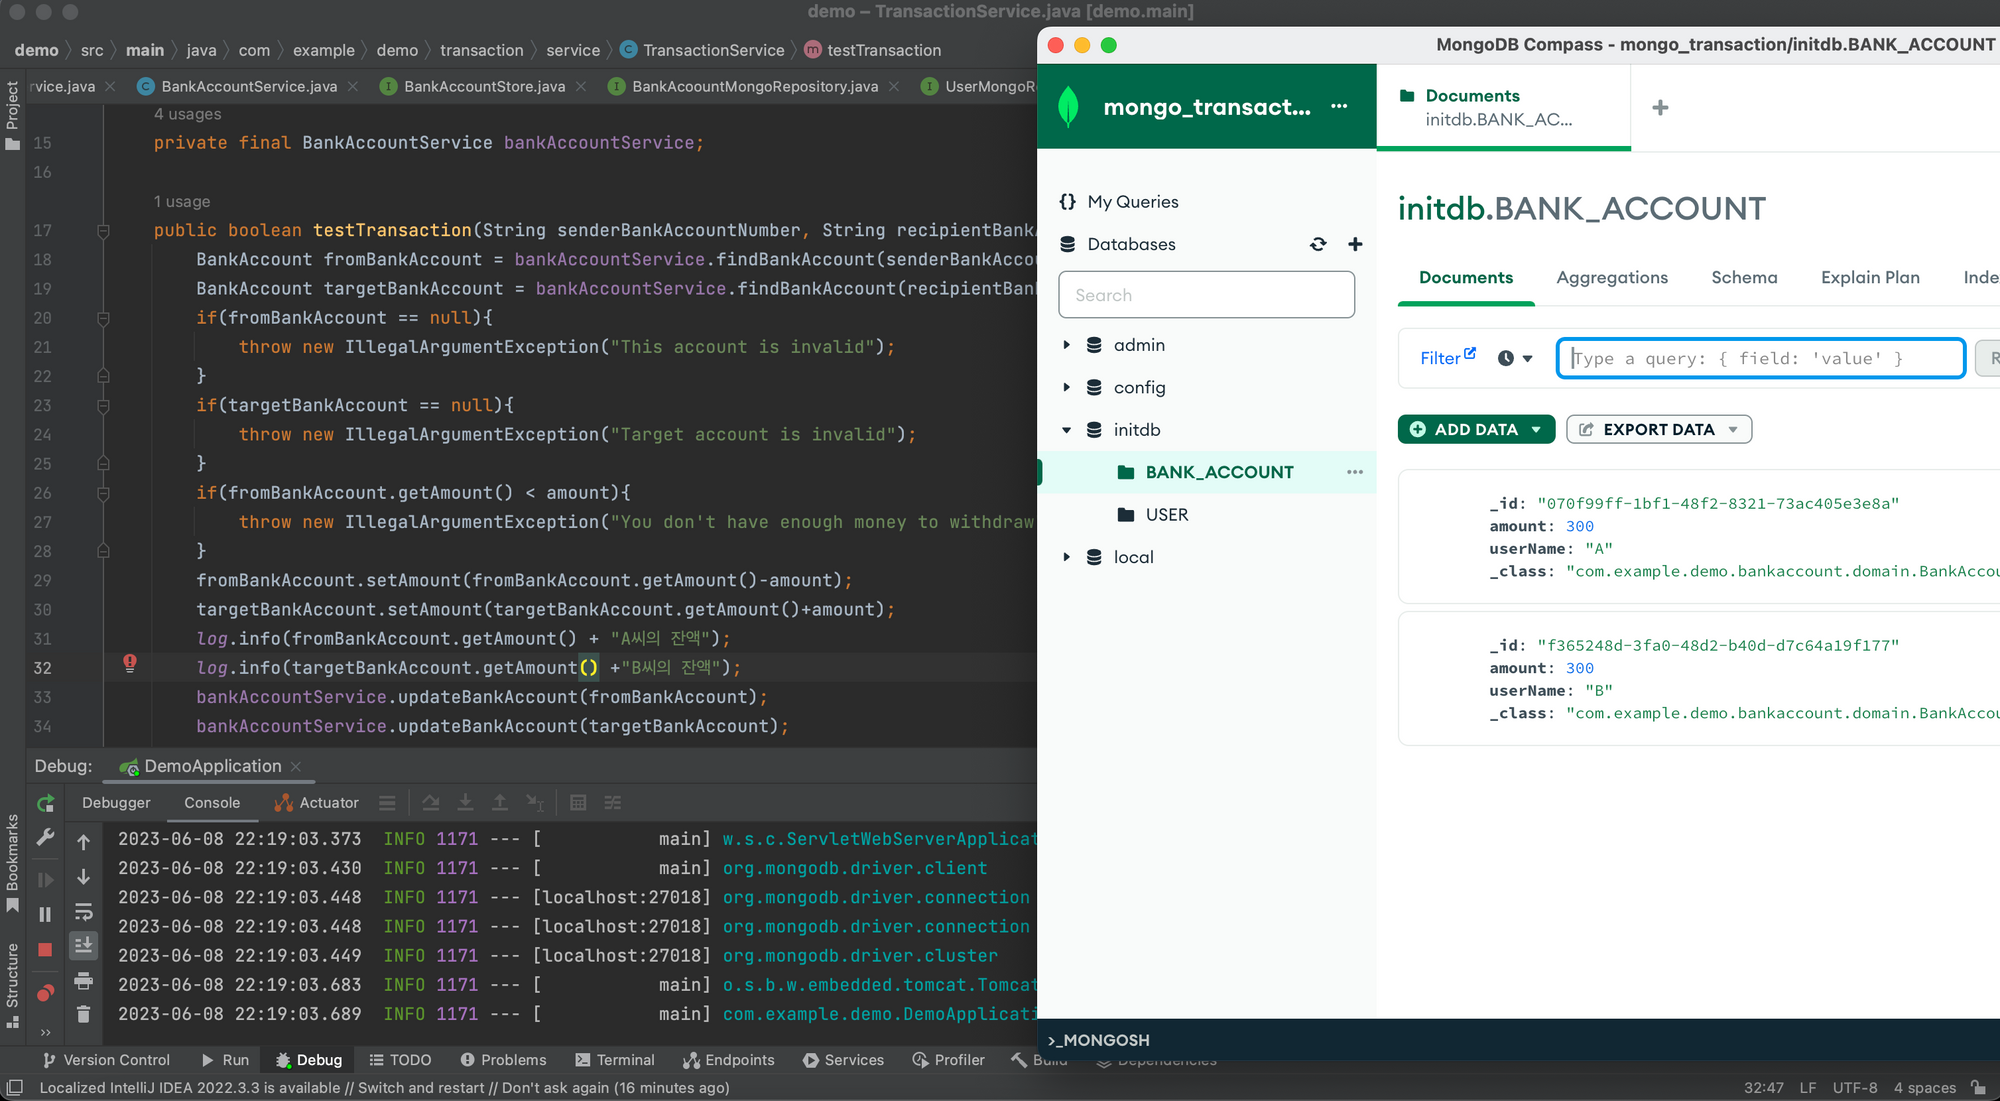The width and height of the screenshot is (2000, 1101).
Task: Collapse the initdb database
Action: point(1066,430)
